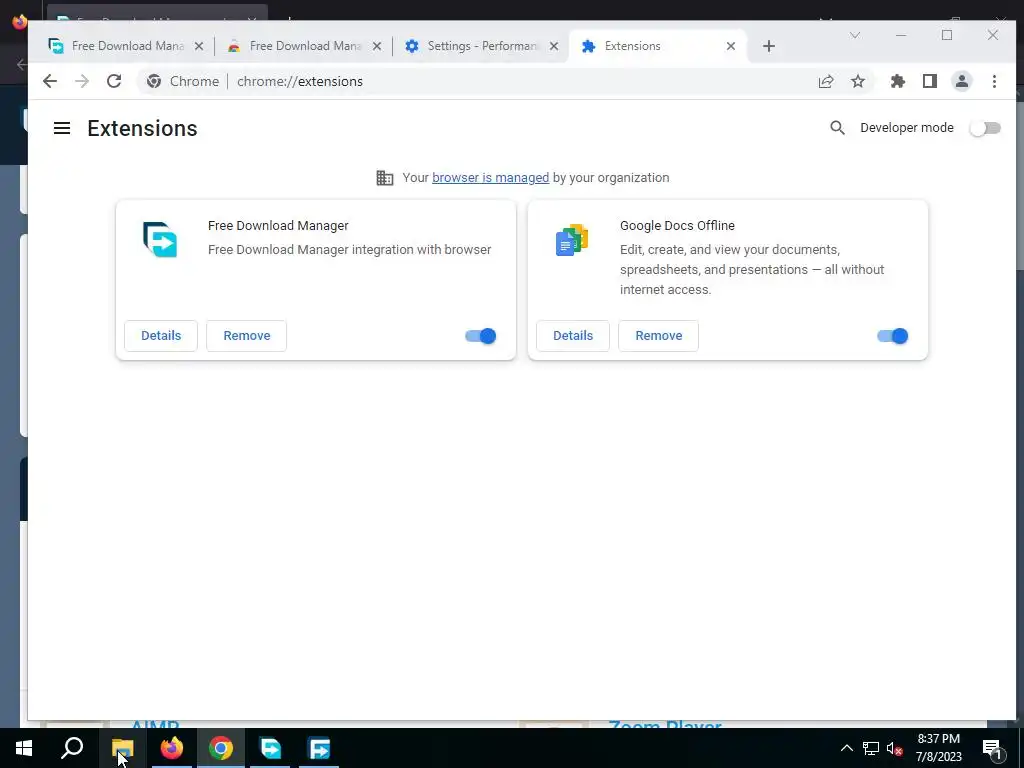Switch to the Settings - Performance tab

click(x=481, y=46)
